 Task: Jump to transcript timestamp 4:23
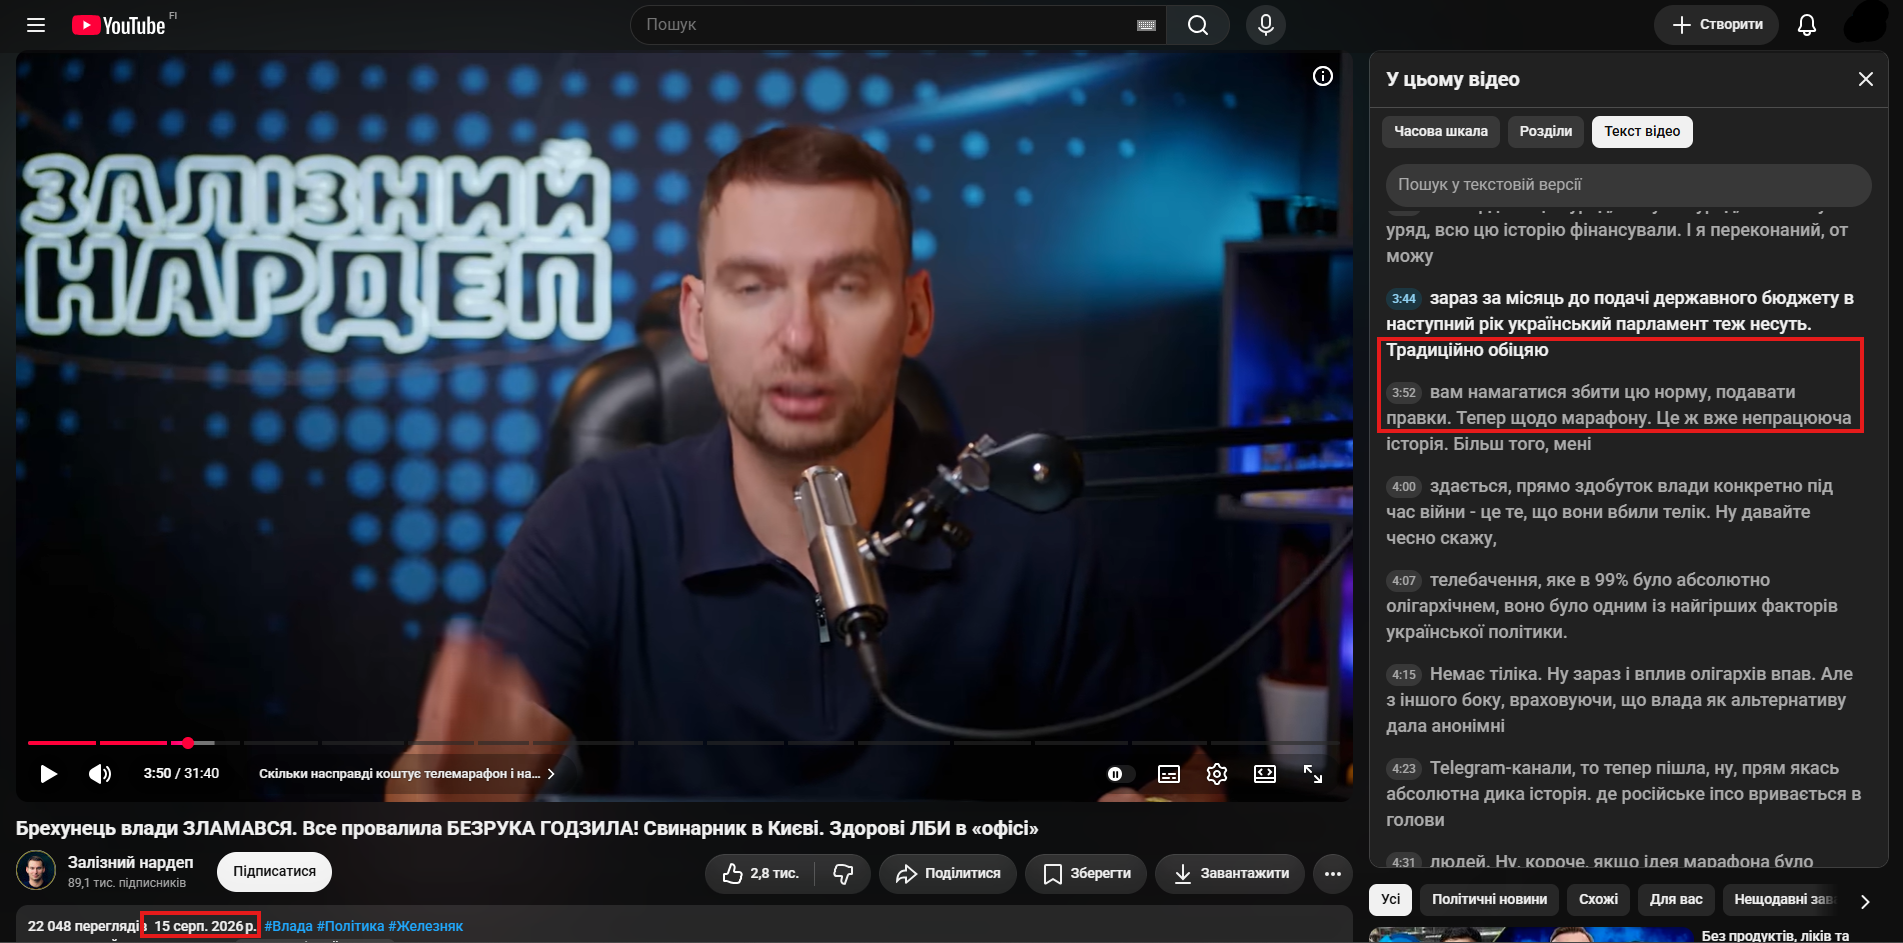1404,769
